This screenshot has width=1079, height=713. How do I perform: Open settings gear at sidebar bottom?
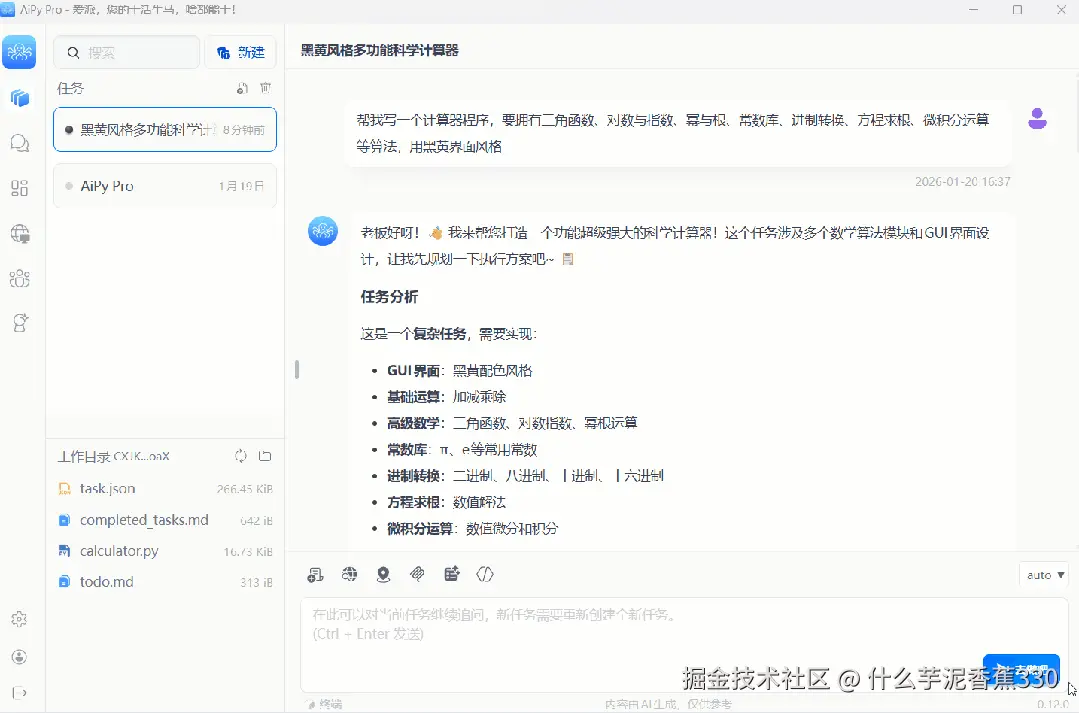(x=19, y=619)
